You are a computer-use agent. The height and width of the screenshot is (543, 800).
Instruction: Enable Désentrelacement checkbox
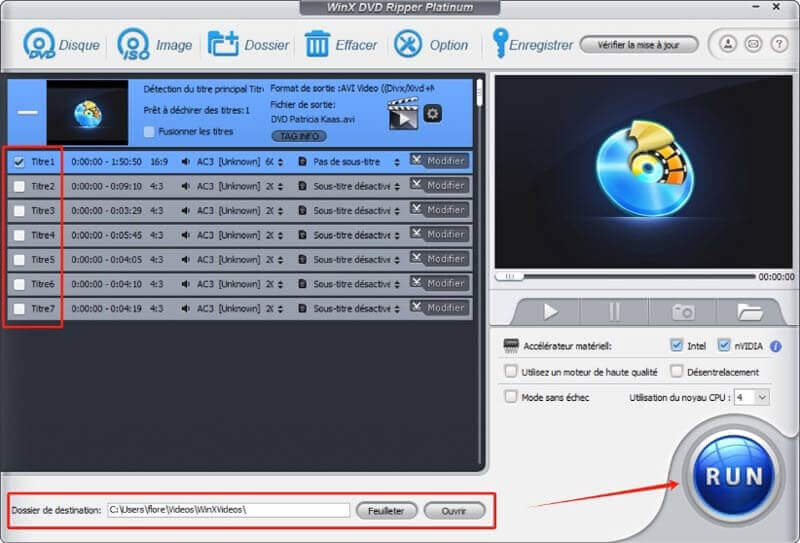click(677, 371)
